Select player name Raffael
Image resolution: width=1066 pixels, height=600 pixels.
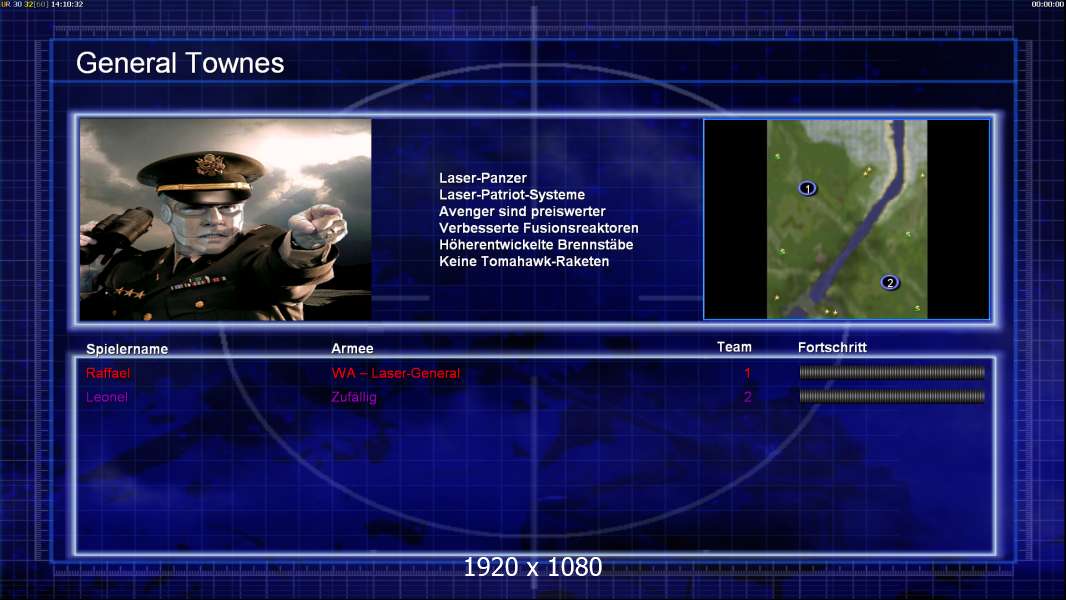[x=108, y=373]
